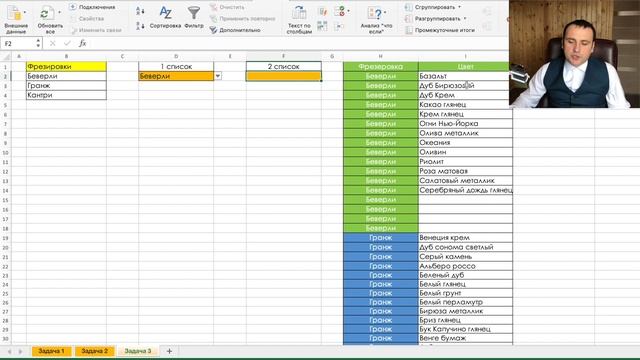Image resolution: width=640 pixels, height=360 pixels.
Task: Select the yellow Фрезировки header cell
Action: click(x=67, y=66)
